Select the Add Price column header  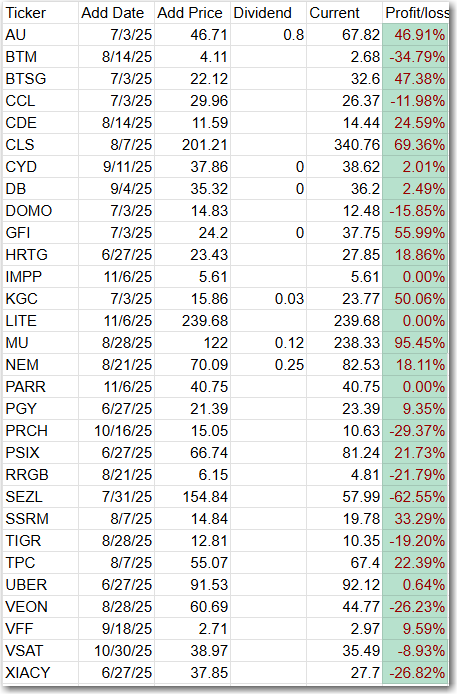pos(192,13)
